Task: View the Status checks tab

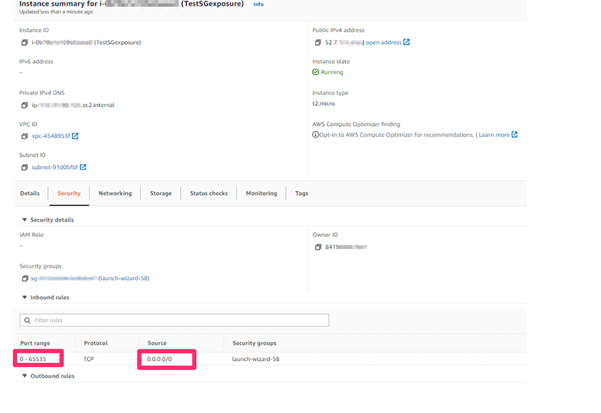Action: 209,193
